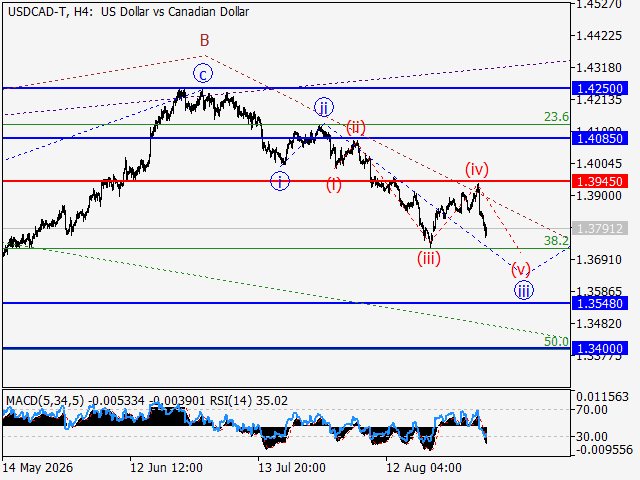This screenshot has height=480, width=640.
Task: Click the MACD(5,34,5) indicator label
Action: pyautogui.click(x=45, y=401)
